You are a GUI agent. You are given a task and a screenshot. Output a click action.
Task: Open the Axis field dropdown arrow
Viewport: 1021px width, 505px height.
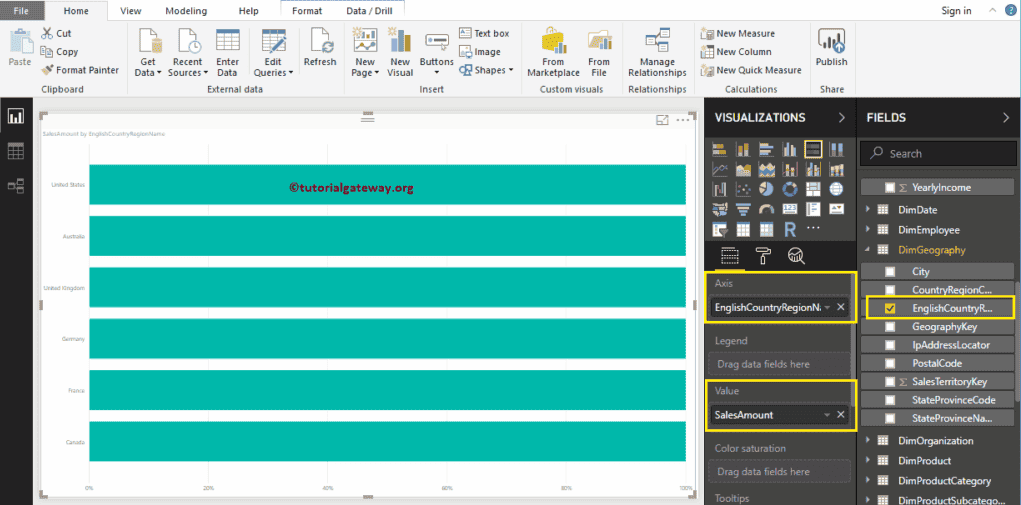point(827,307)
